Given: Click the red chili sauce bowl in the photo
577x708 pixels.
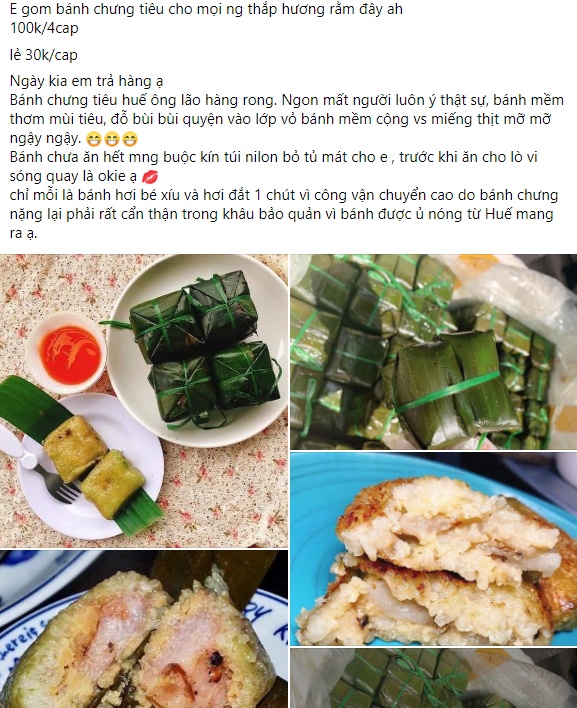Looking at the screenshot, I should [x=69, y=353].
